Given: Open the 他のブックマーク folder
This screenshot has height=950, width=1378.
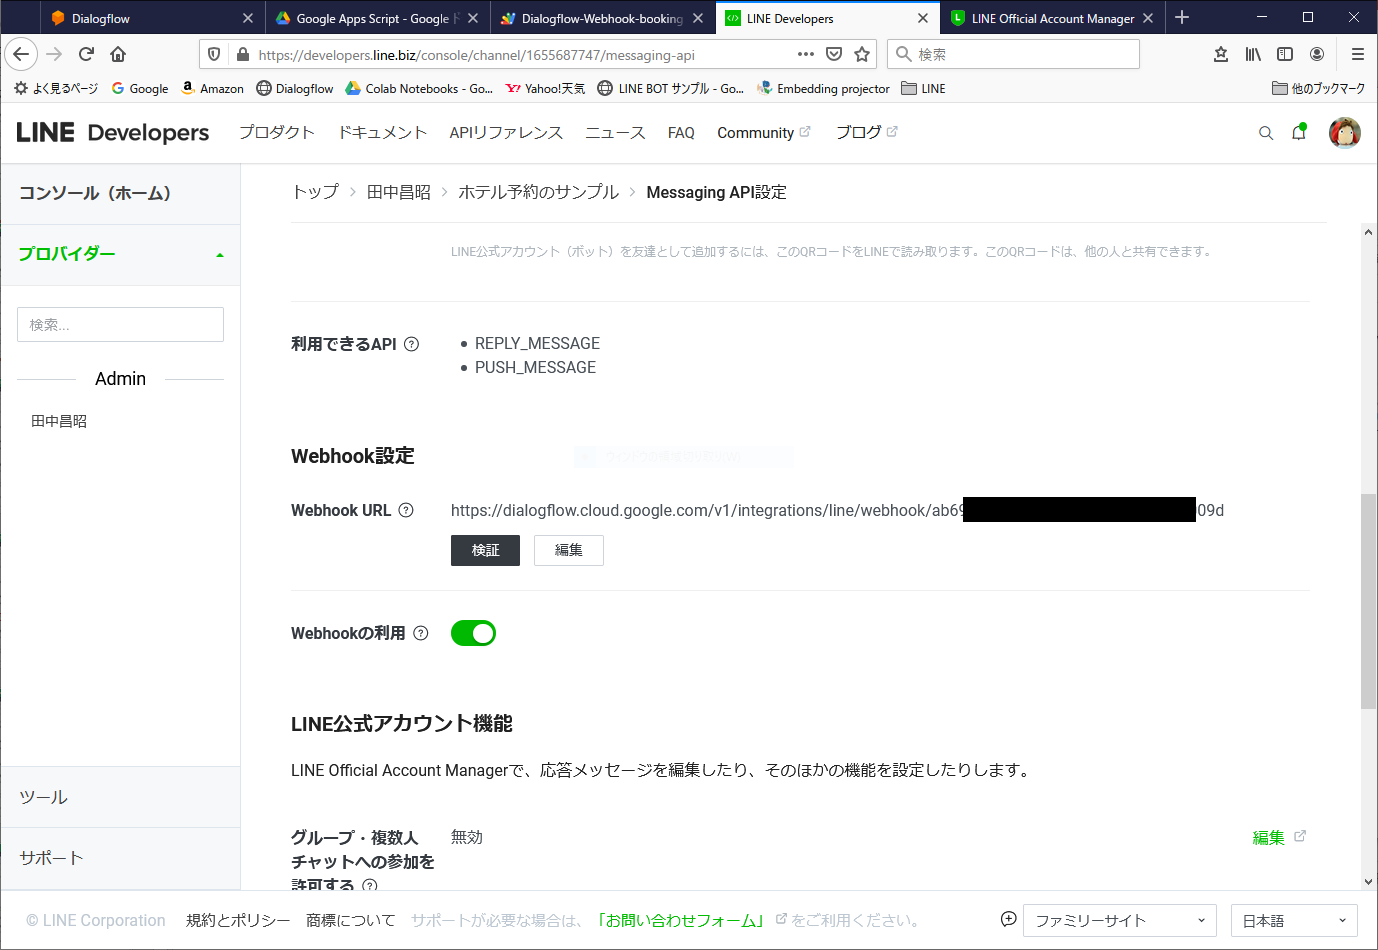Looking at the screenshot, I should point(1318,88).
